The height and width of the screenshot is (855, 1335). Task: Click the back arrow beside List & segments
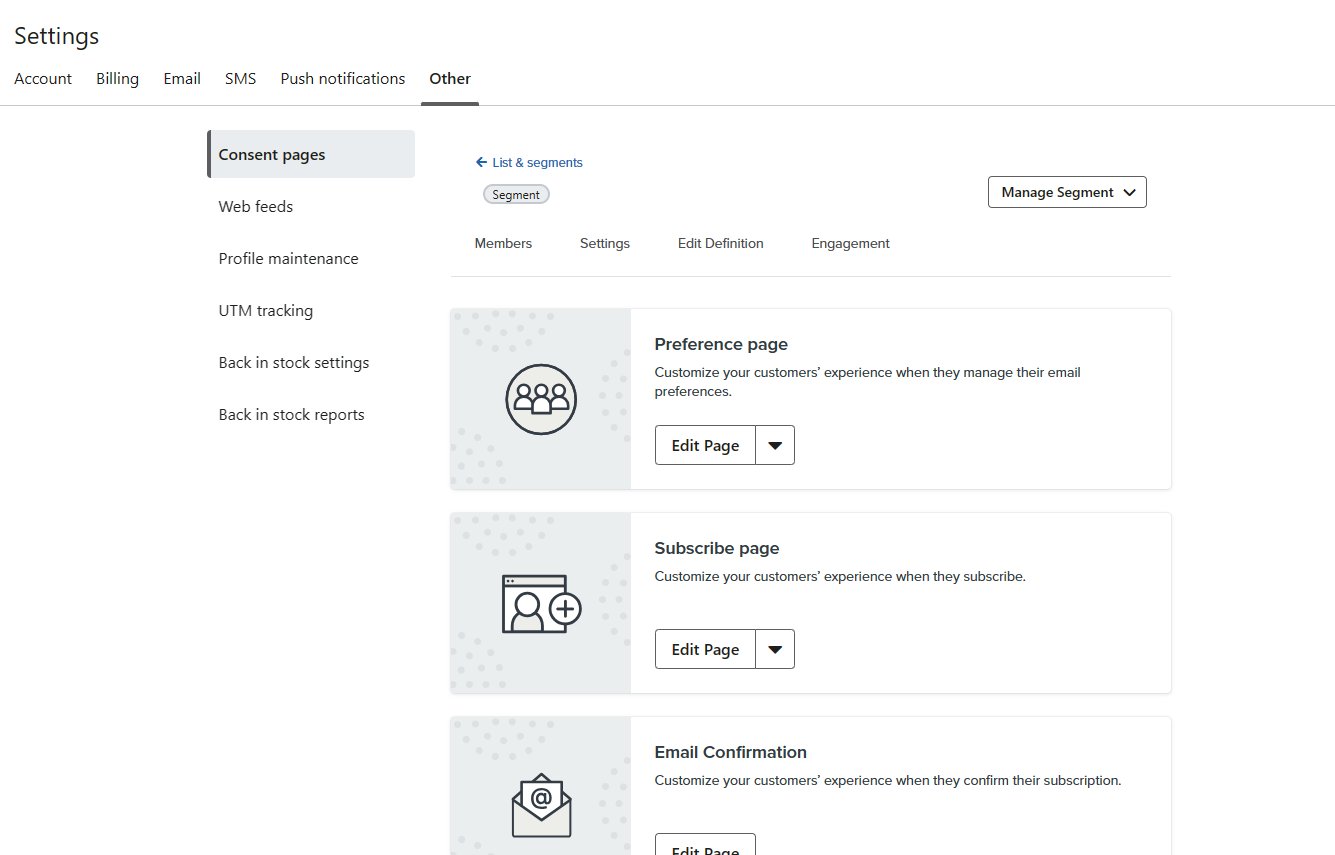pyautogui.click(x=481, y=162)
